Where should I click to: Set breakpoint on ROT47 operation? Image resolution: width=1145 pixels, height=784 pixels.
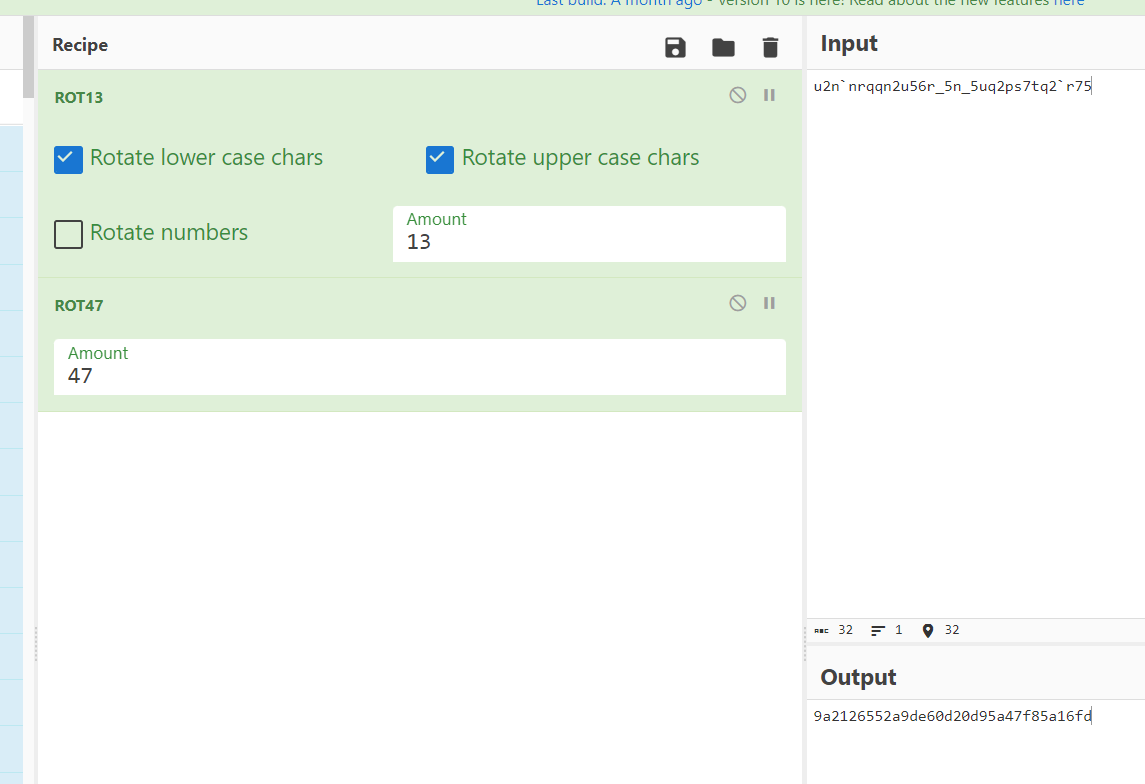click(769, 303)
